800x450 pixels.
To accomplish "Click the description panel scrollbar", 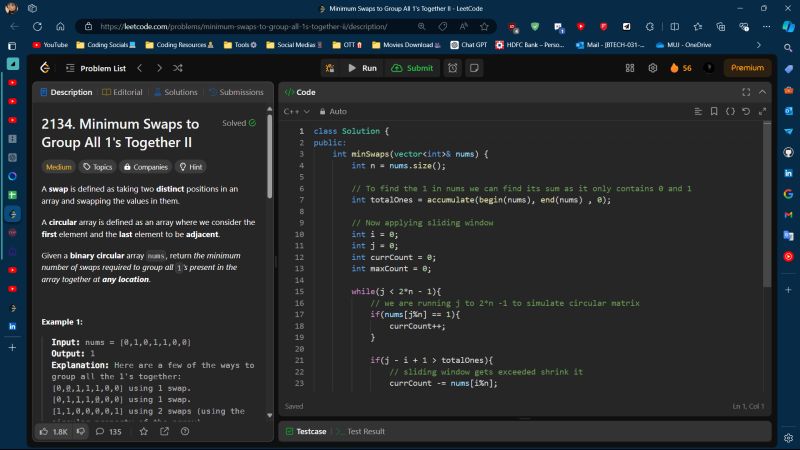I will (x=269, y=156).
